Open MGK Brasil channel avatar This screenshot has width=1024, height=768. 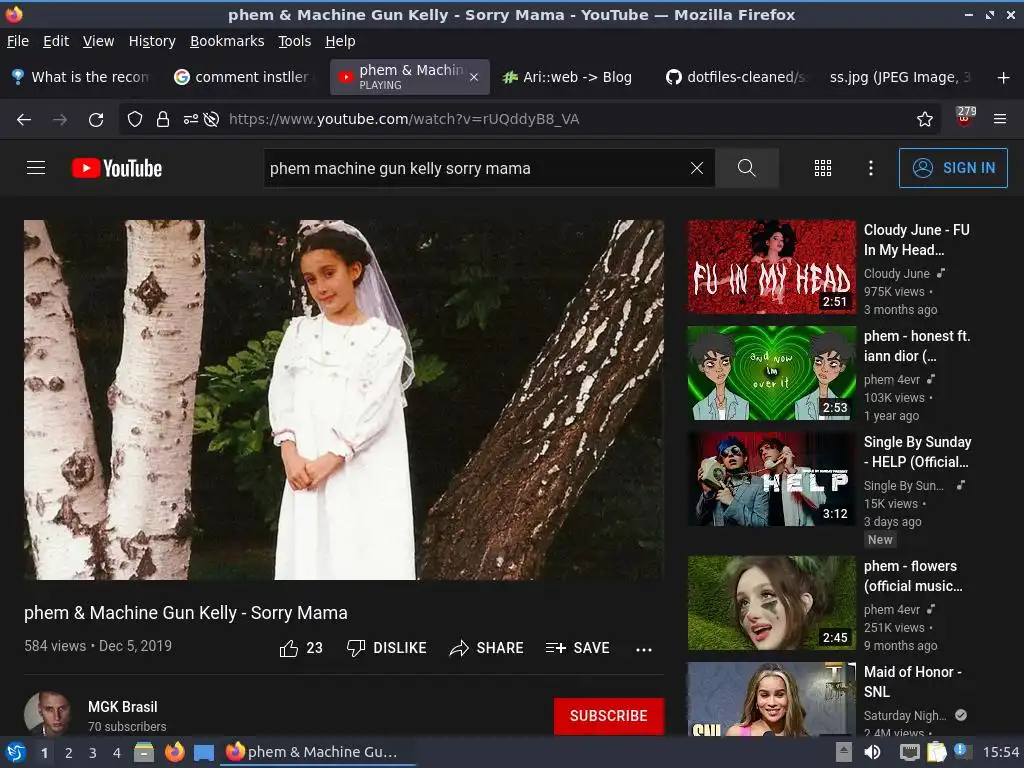pyautogui.click(x=48, y=714)
